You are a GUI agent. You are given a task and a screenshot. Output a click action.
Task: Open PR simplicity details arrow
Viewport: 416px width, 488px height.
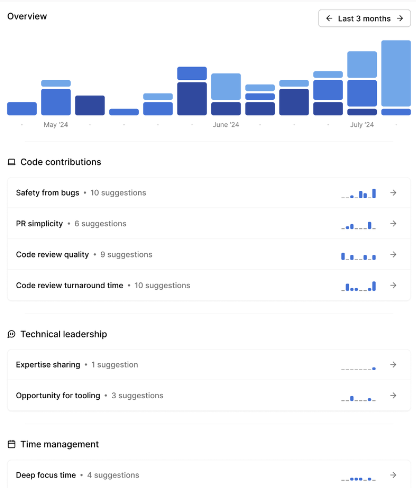(x=393, y=223)
